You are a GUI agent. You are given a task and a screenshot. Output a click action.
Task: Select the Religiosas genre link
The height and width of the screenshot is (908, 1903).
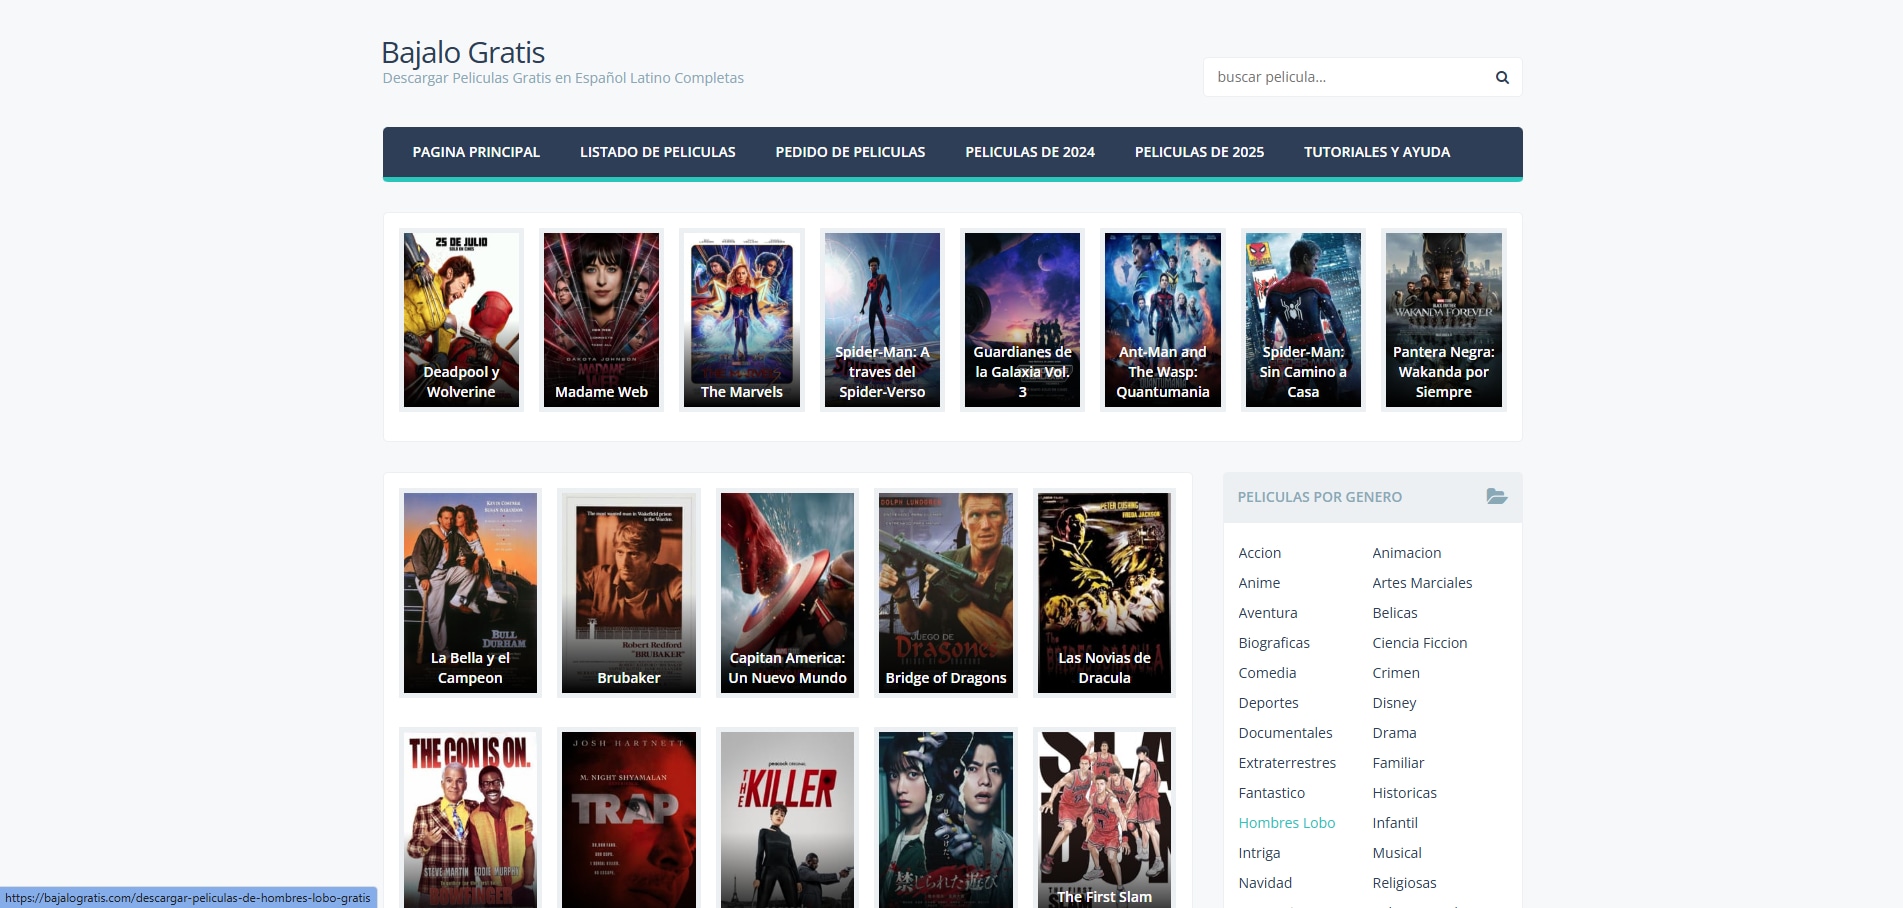pyautogui.click(x=1404, y=883)
